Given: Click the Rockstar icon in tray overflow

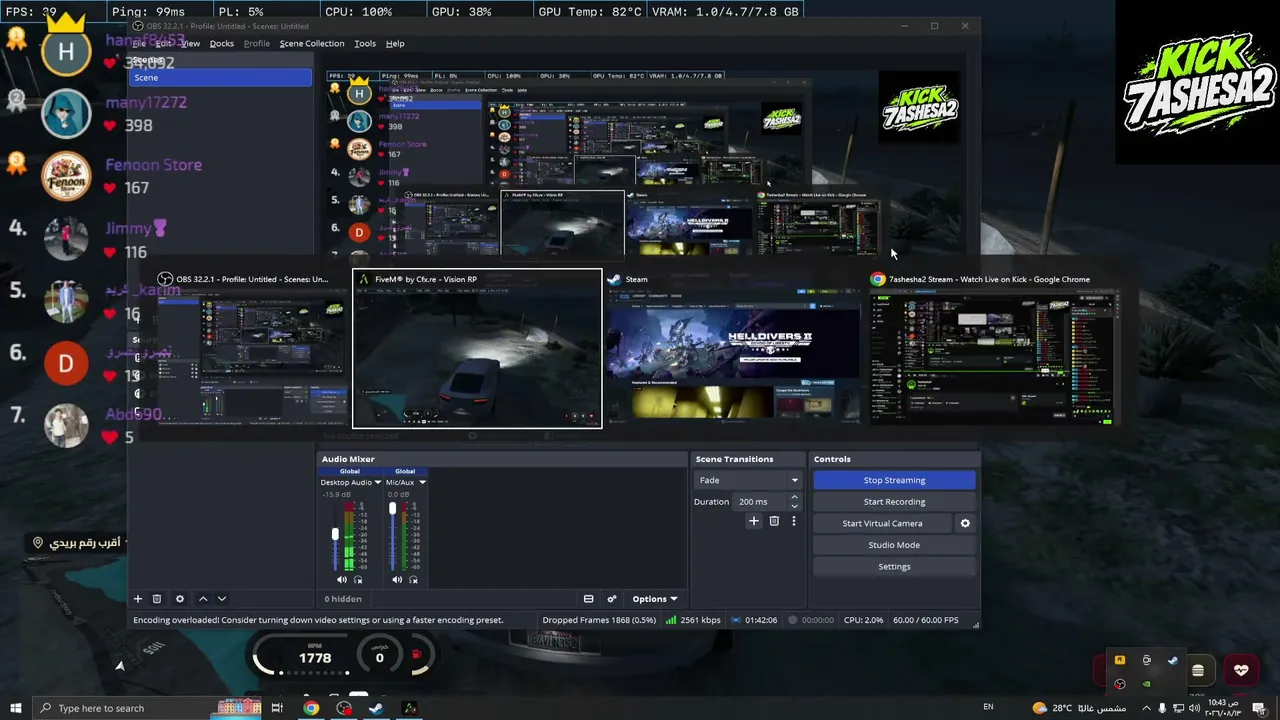Looking at the screenshot, I should pos(1120,660).
